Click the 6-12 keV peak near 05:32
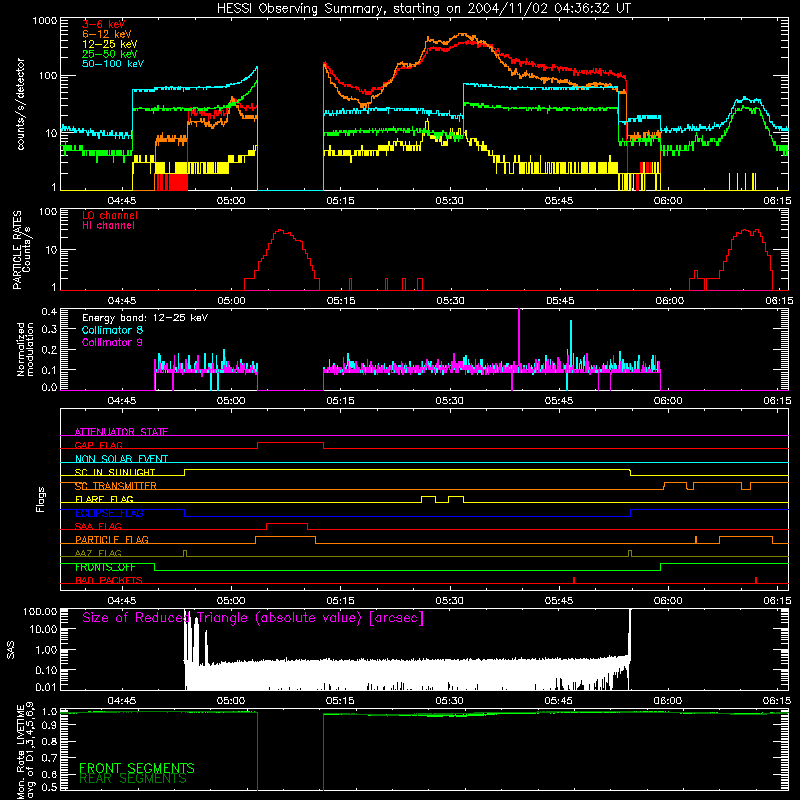This screenshot has height=800, width=800. [462, 35]
